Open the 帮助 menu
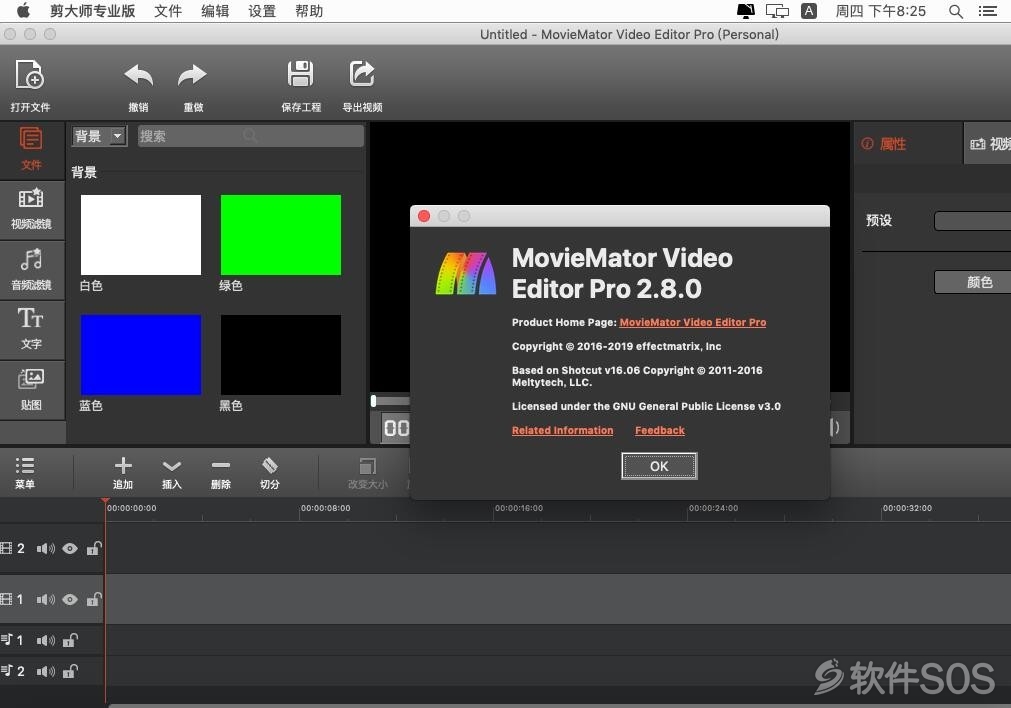This screenshot has width=1011, height=708. 309,11
